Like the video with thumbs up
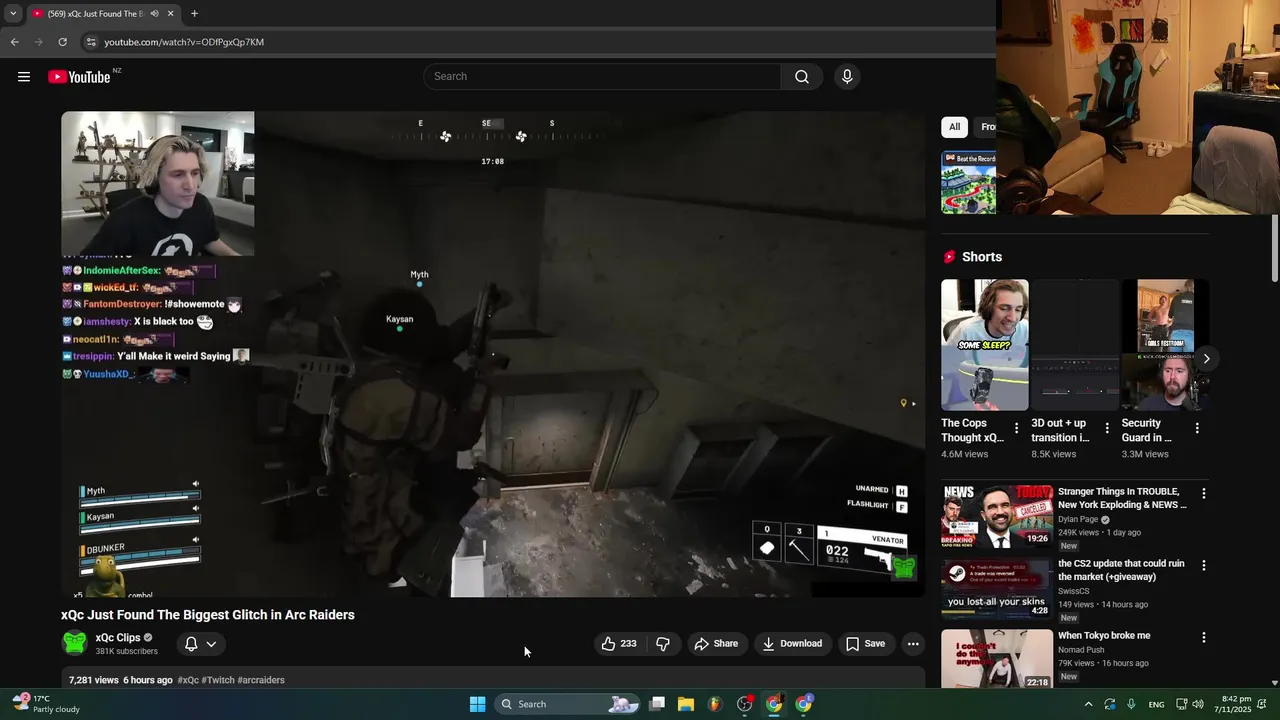The width and height of the screenshot is (1280, 720). click(x=619, y=644)
